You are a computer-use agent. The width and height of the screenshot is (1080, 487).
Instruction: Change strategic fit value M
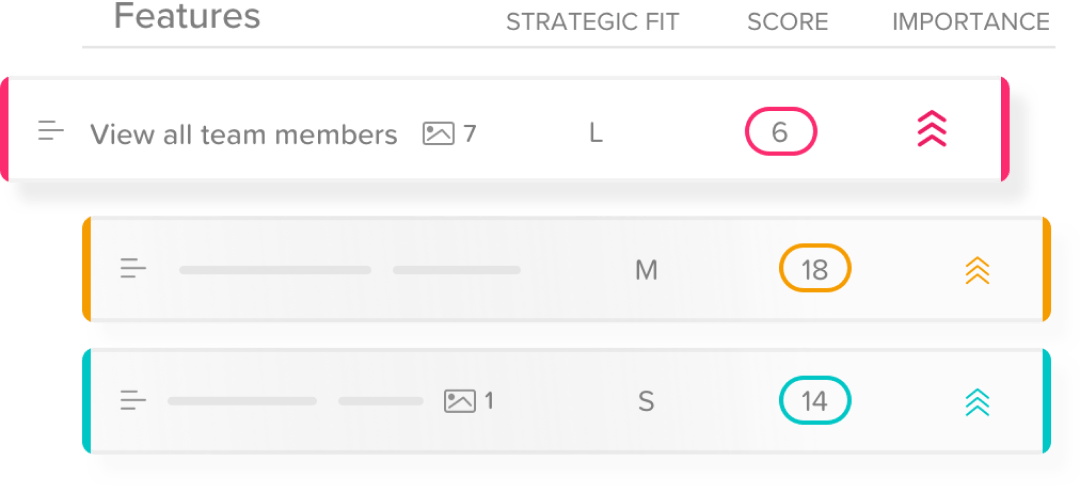click(646, 271)
